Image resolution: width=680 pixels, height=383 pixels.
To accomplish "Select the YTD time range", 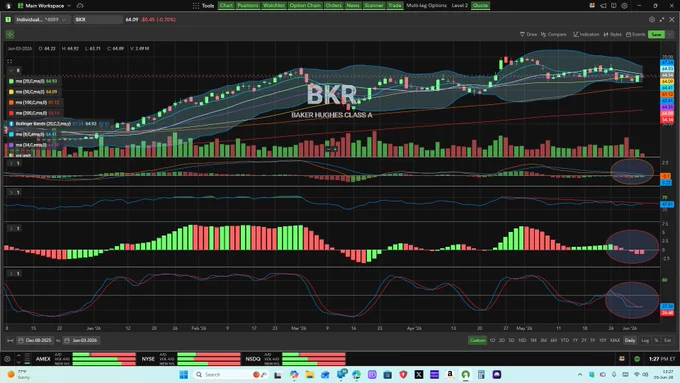I will 564,340.
